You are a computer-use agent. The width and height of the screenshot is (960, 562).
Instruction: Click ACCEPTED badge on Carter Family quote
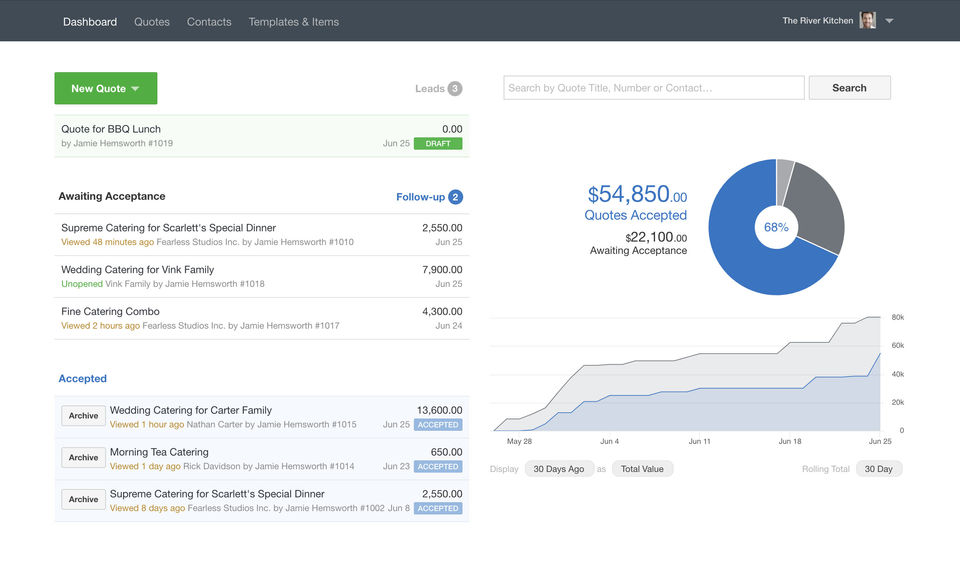pyautogui.click(x=438, y=425)
